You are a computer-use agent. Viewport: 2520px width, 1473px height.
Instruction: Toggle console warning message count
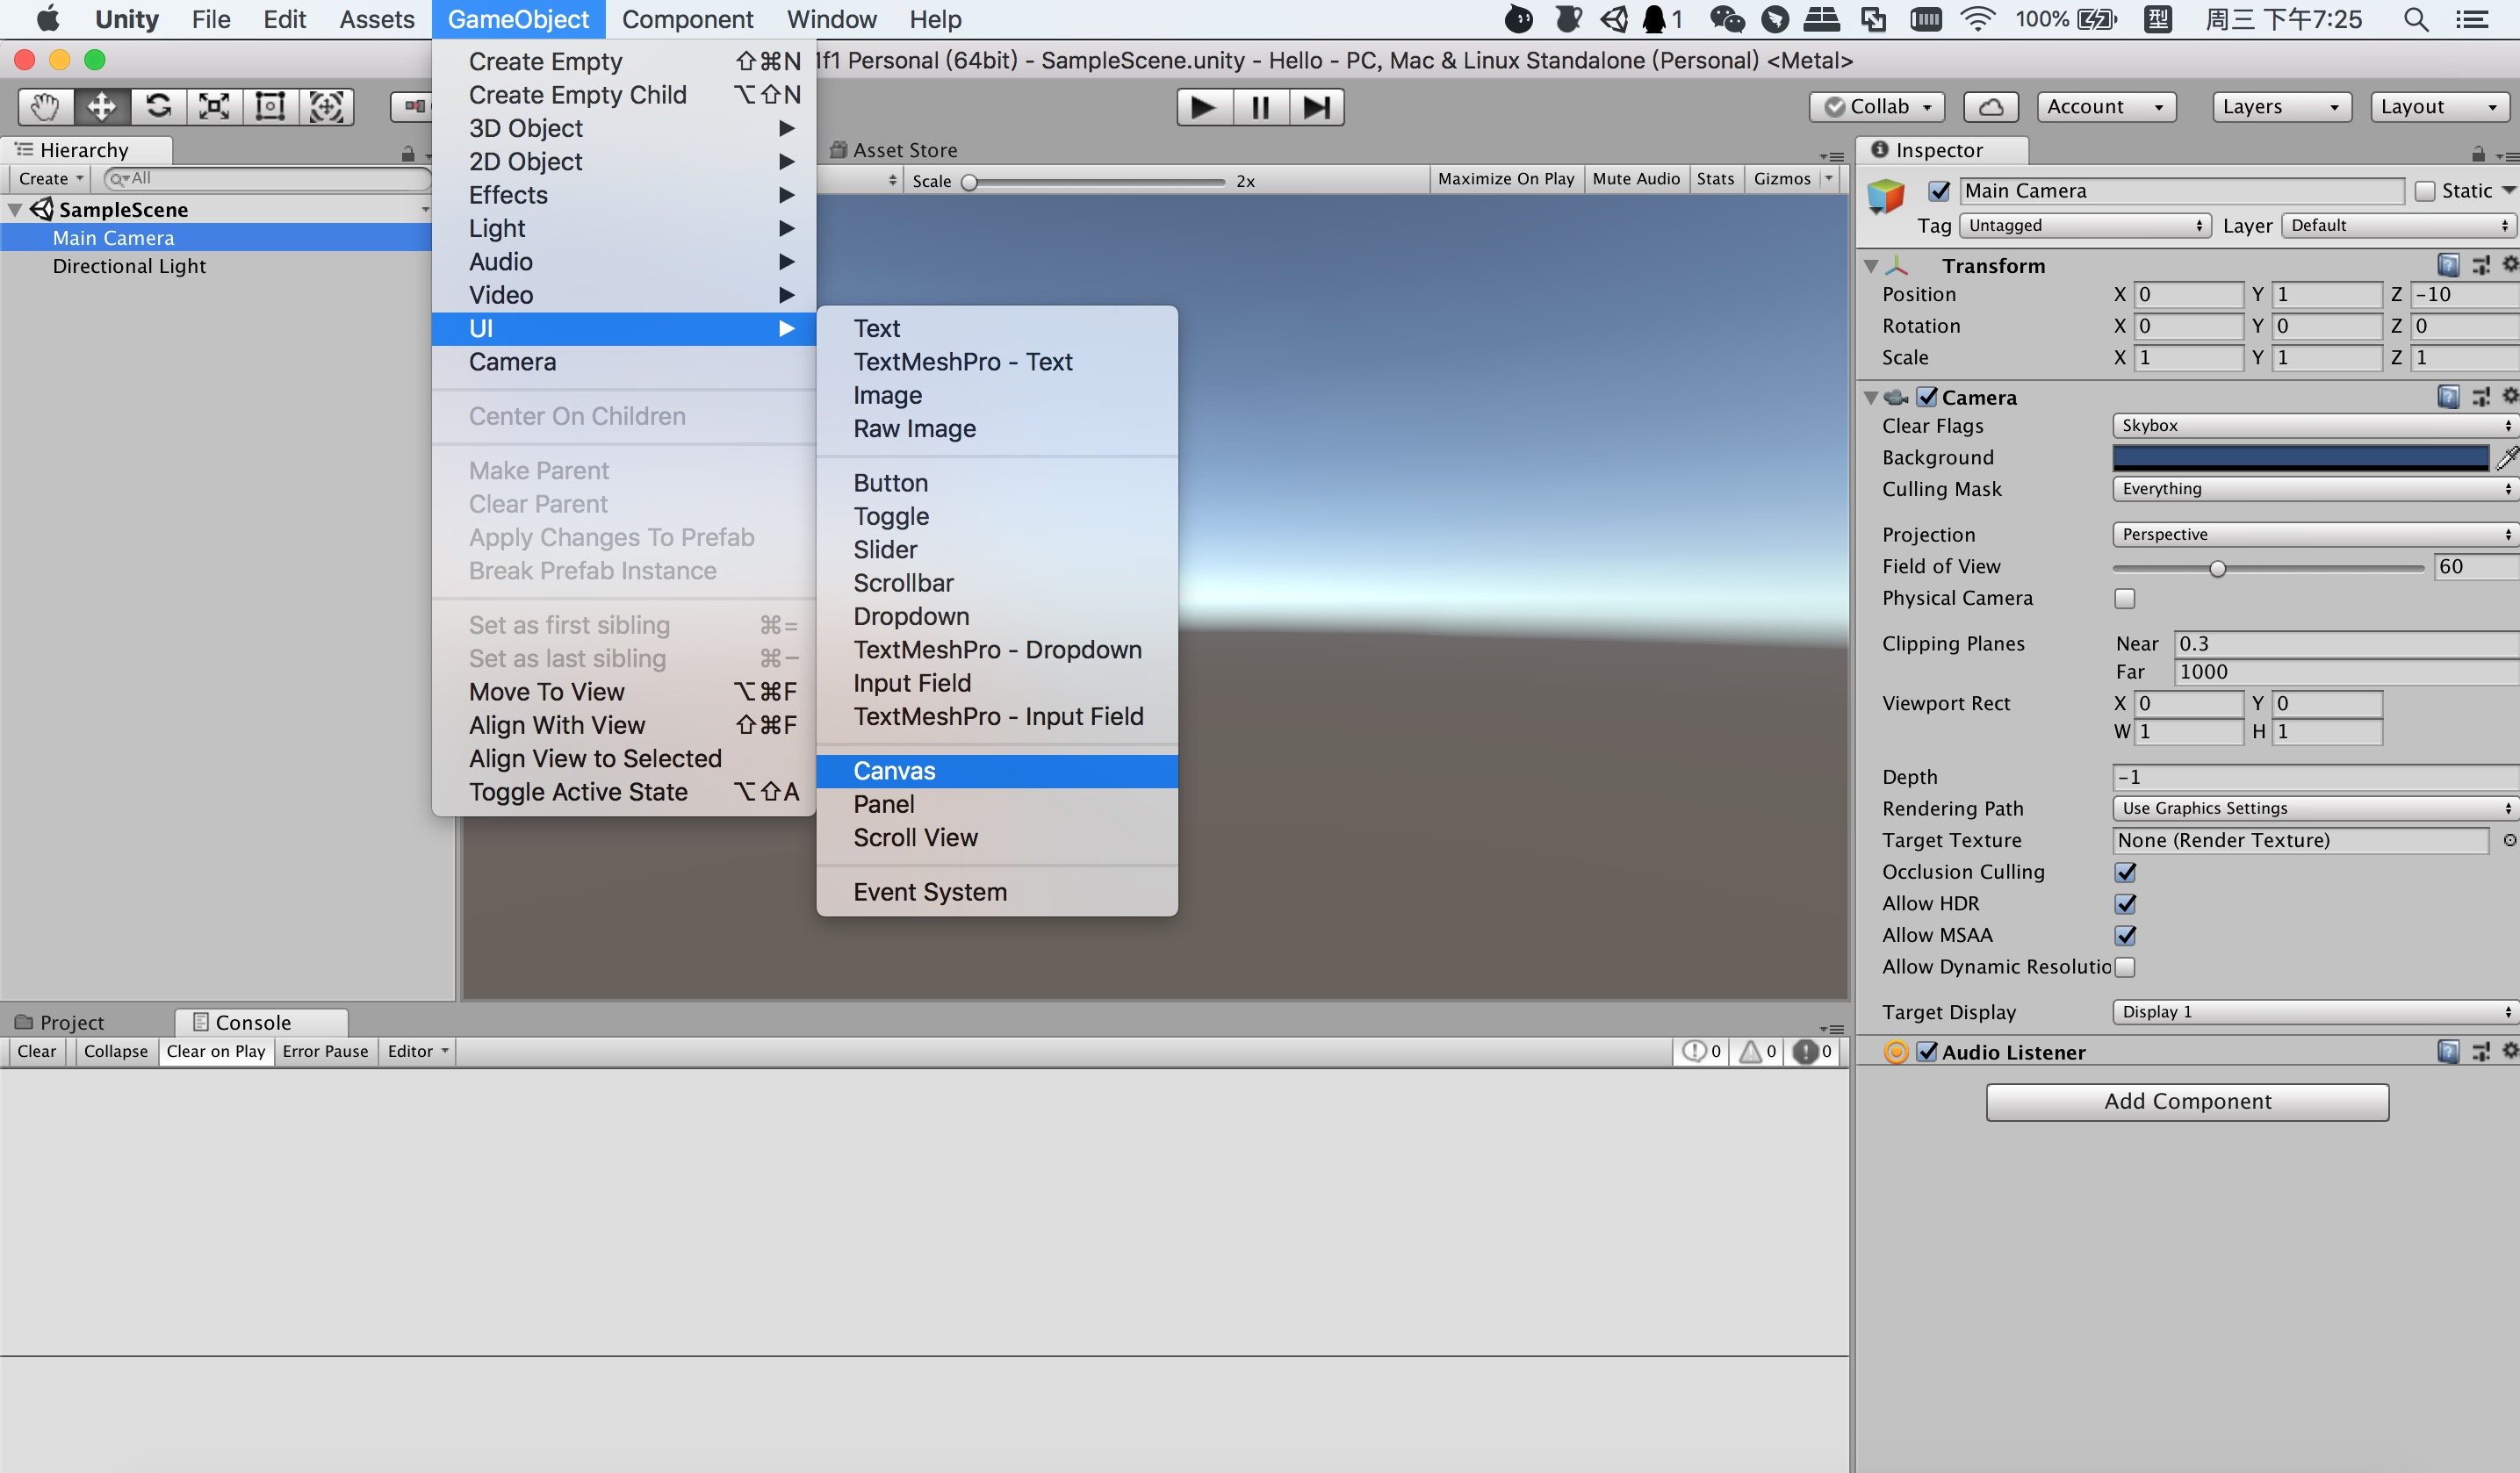click(x=1756, y=1051)
